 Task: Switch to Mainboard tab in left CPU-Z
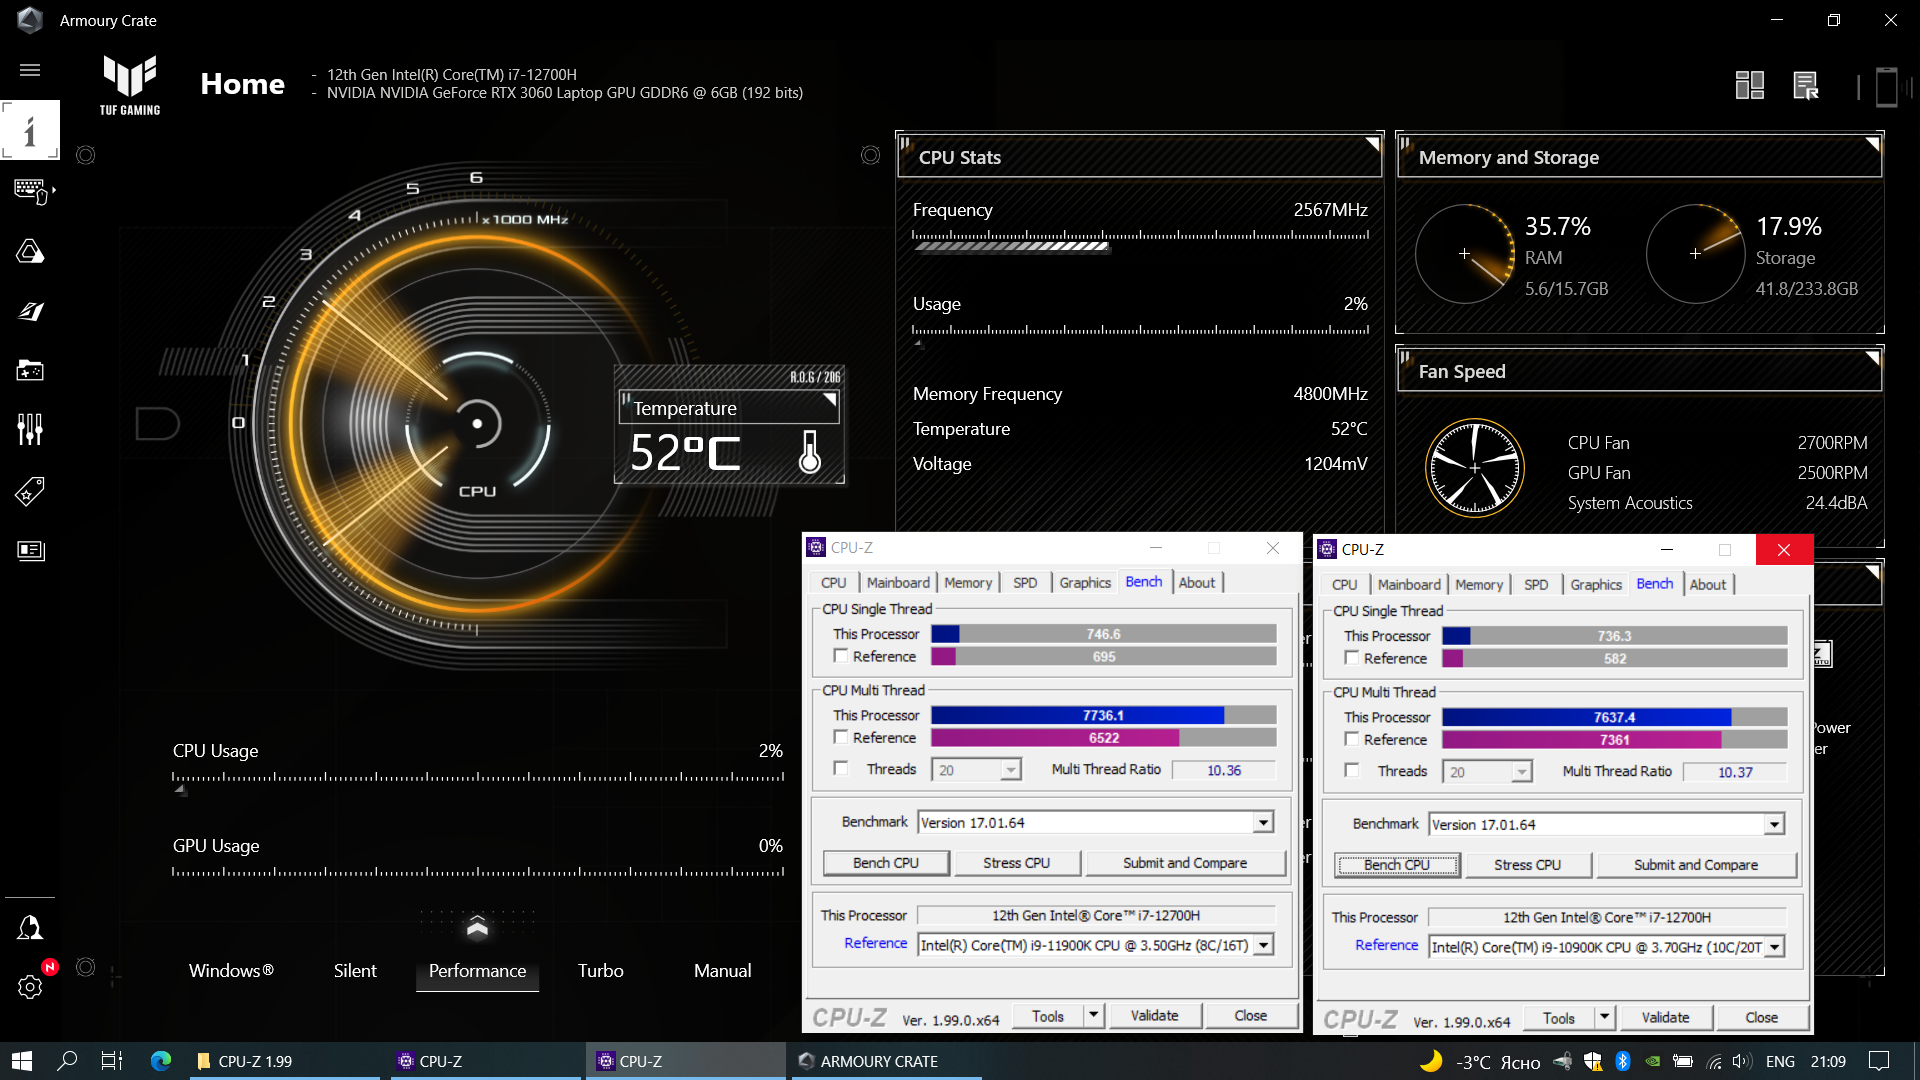pyautogui.click(x=897, y=583)
